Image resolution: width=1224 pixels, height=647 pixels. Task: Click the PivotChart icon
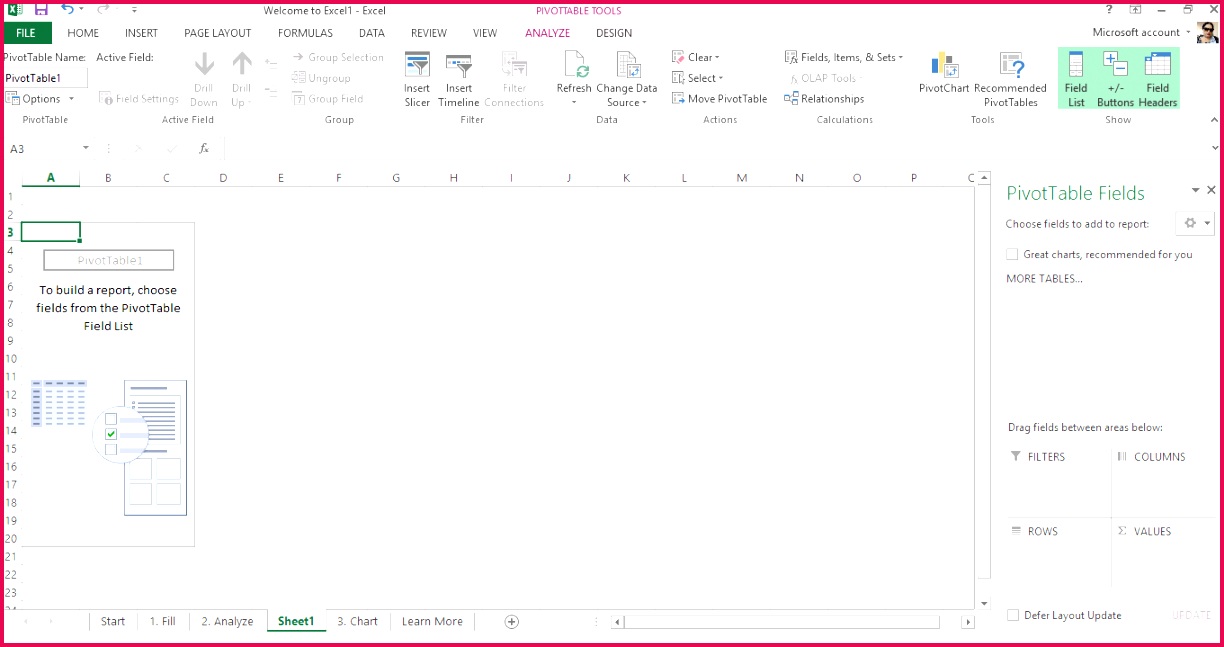click(944, 74)
